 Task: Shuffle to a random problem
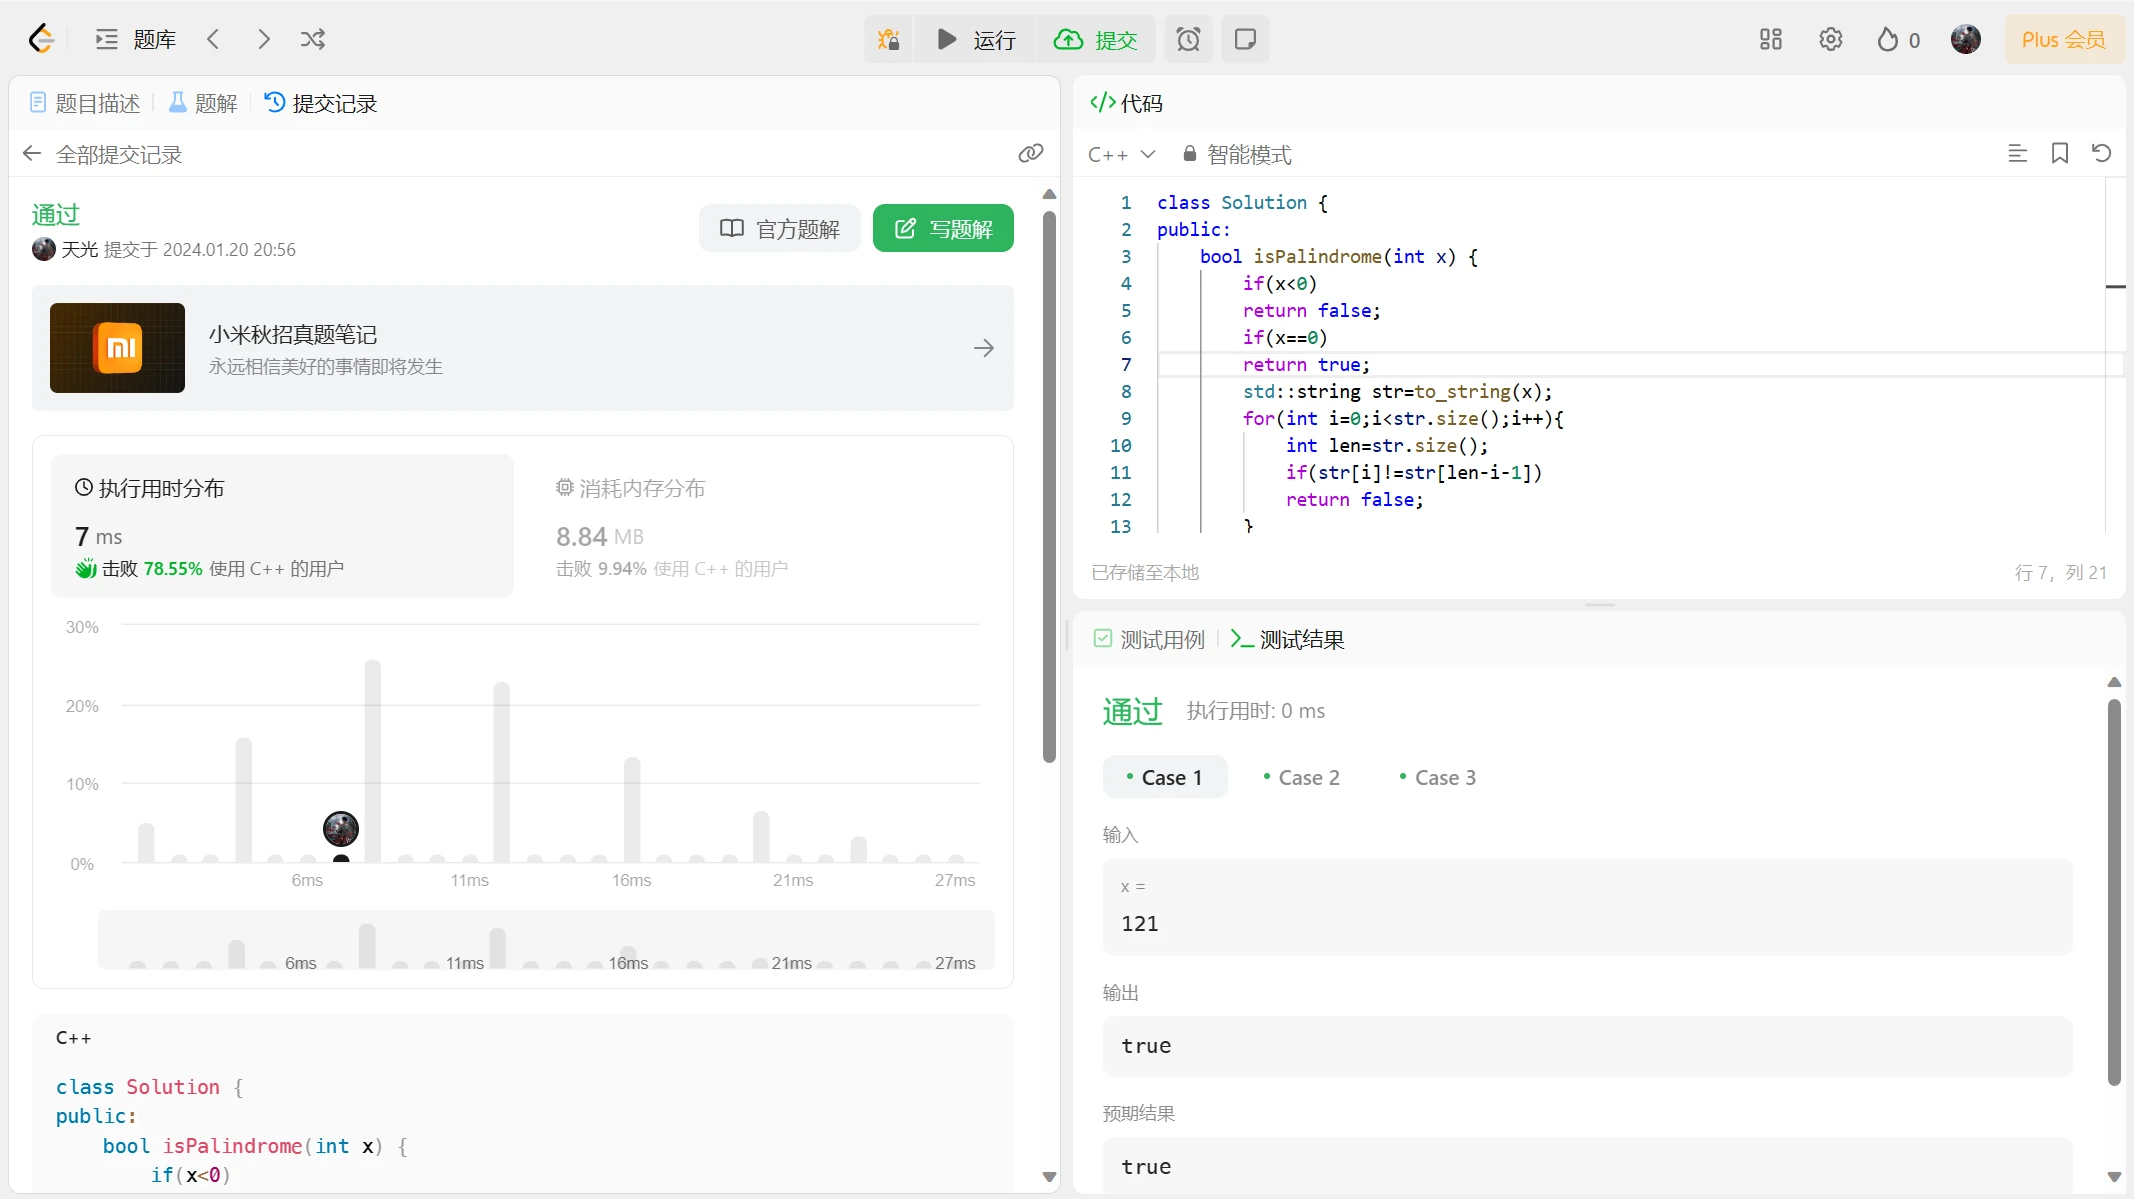tap(313, 39)
